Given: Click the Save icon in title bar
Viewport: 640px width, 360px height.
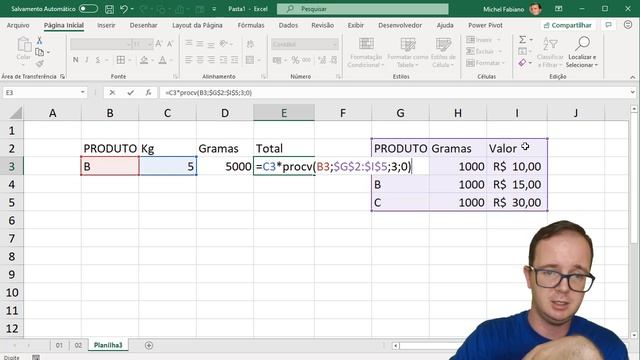Looking at the screenshot, I should pyautogui.click(x=109, y=9).
